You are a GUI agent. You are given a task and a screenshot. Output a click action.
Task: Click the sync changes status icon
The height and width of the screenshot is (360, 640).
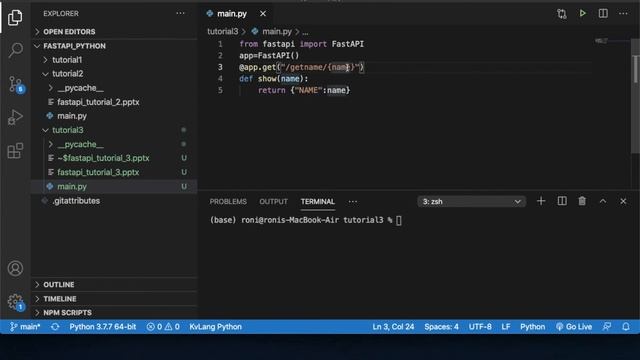[55, 327]
